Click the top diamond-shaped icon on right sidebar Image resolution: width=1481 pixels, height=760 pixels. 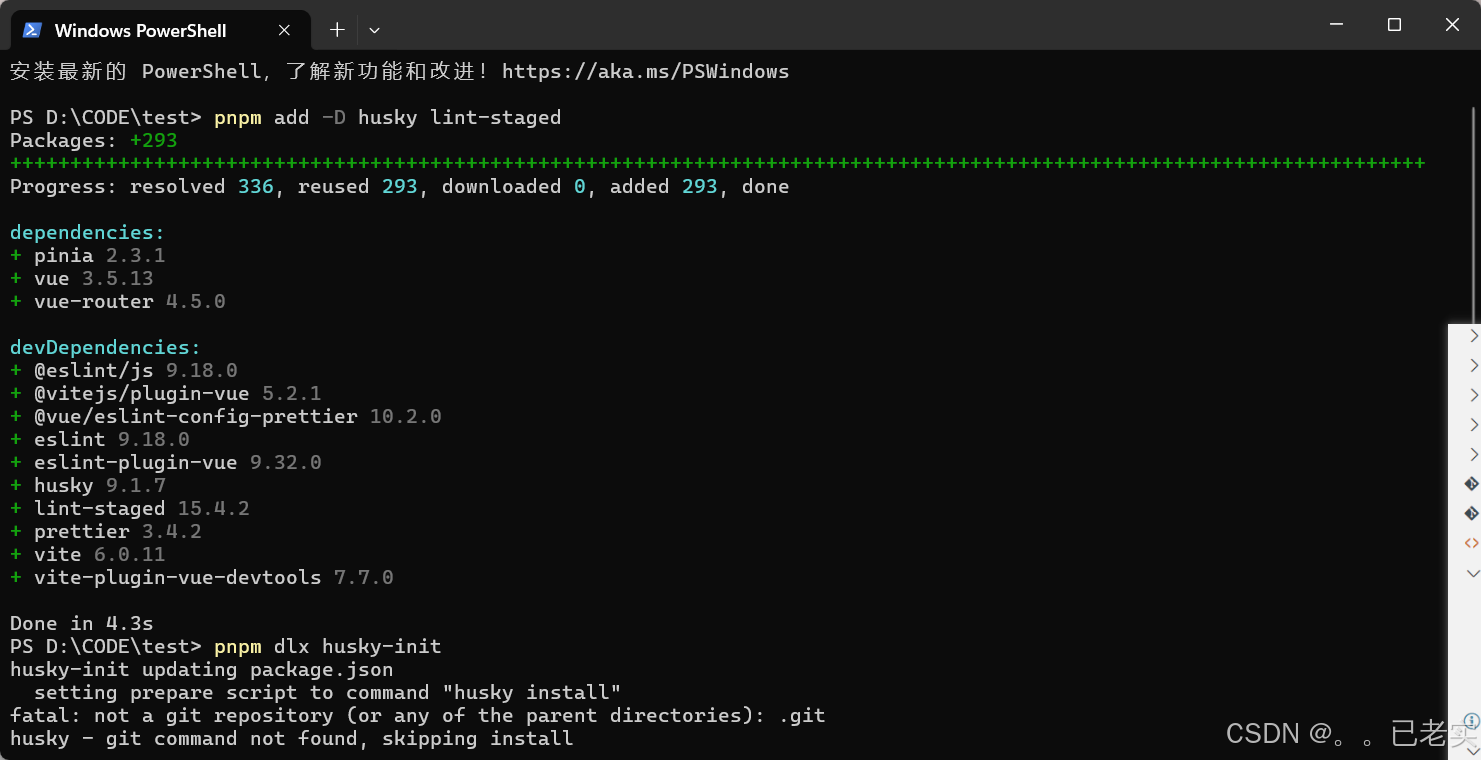(1472, 484)
